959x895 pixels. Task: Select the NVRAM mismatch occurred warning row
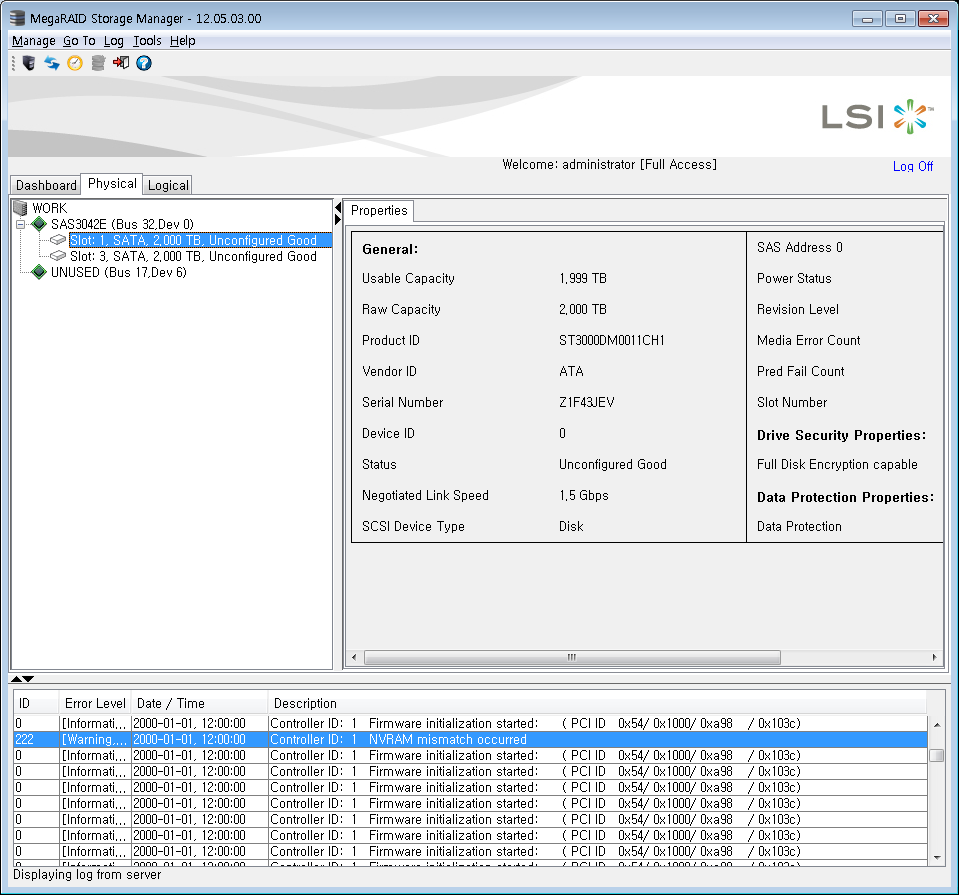[470, 739]
